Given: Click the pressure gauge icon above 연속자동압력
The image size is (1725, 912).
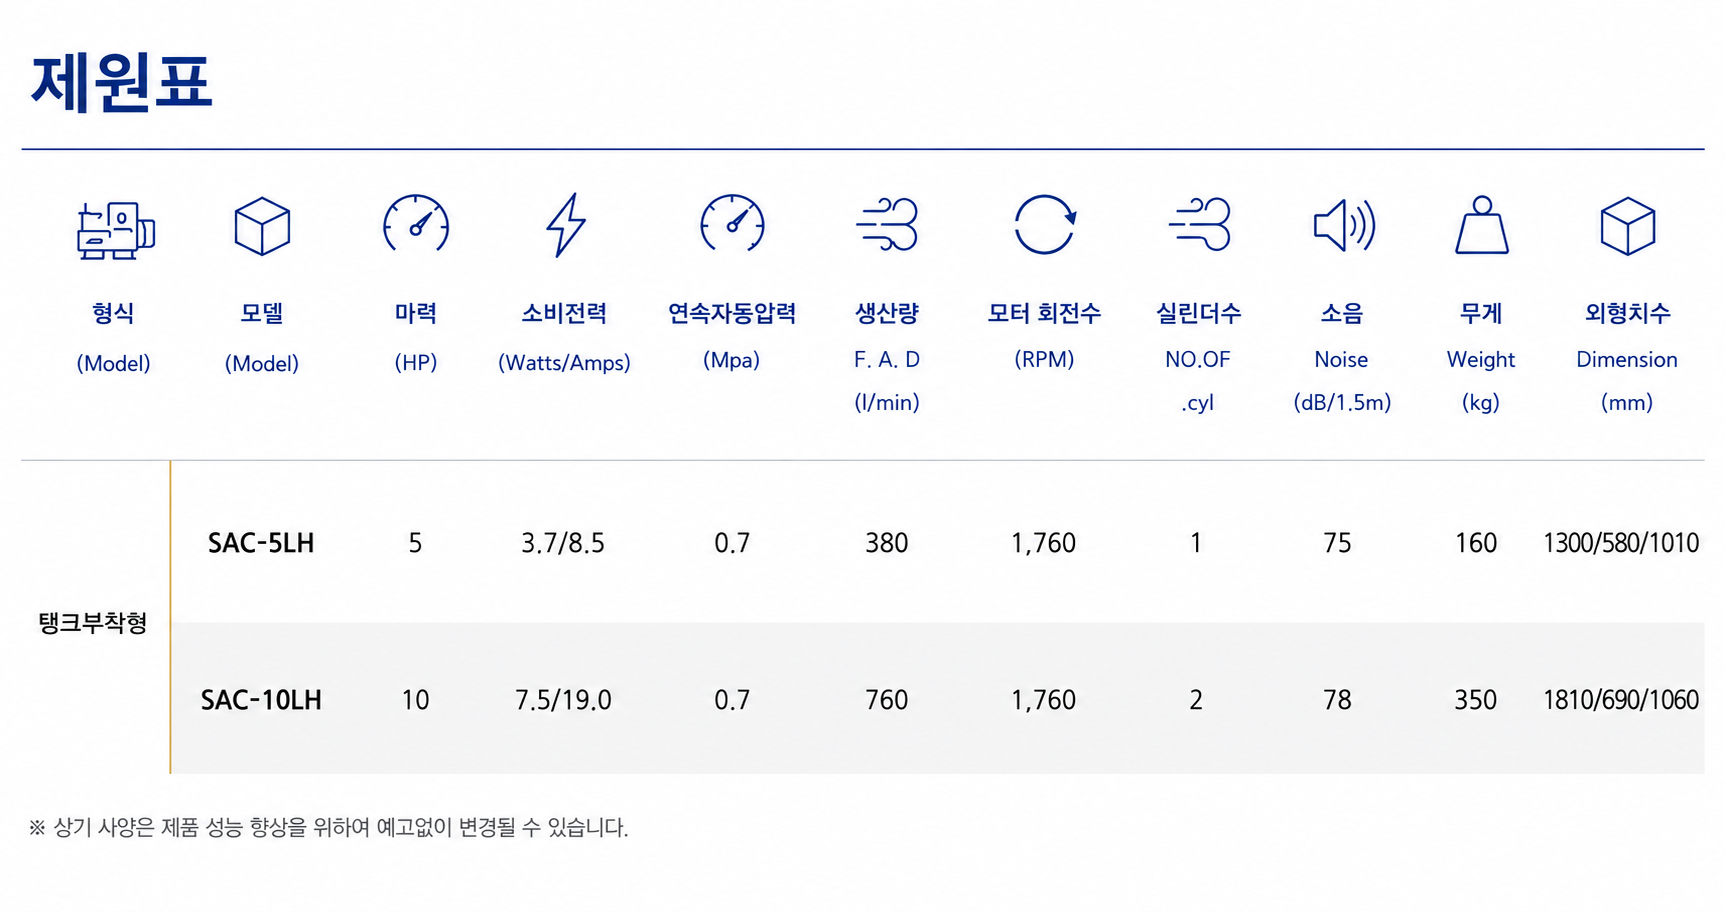Looking at the screenshot, I should click(x=732, y=225).
